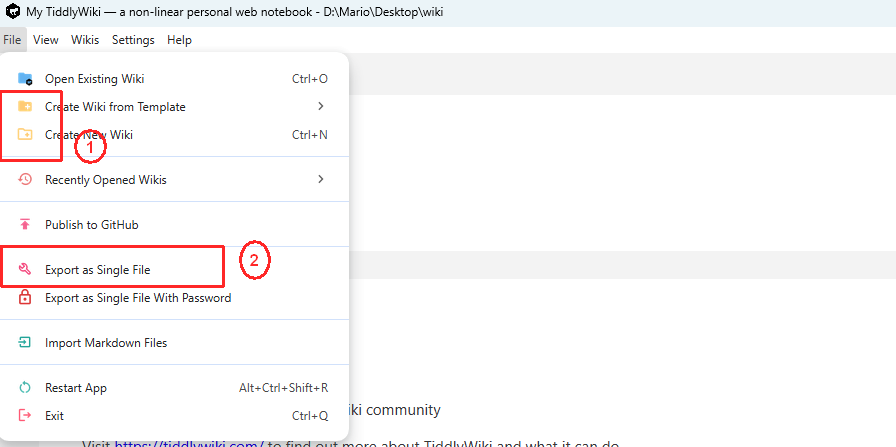Screen dimensions: 896x447
Task: Expand the Create Wiki from Template submenu arrow
Action: click(x=321, y=106)
